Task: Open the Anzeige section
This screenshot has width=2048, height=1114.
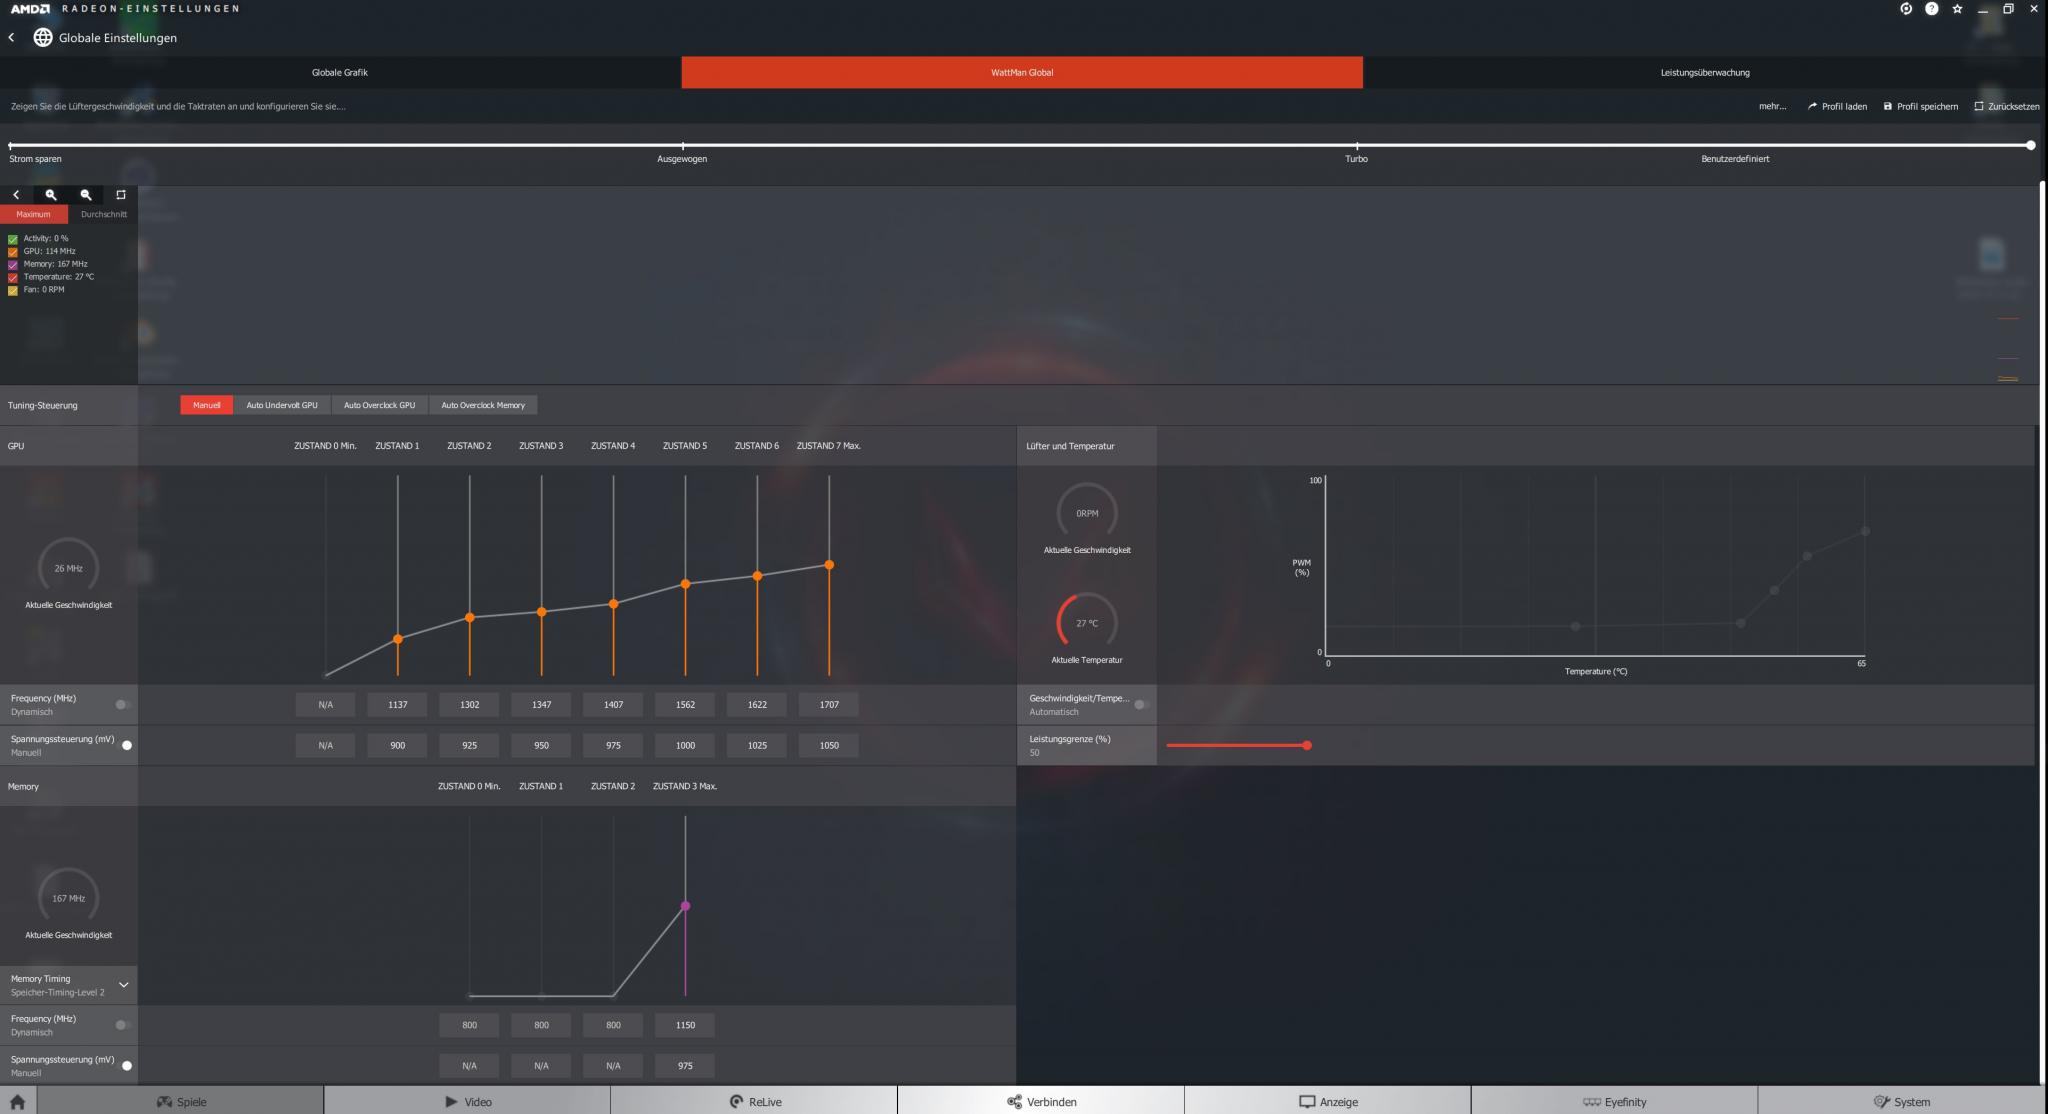Action: 1328,1101
